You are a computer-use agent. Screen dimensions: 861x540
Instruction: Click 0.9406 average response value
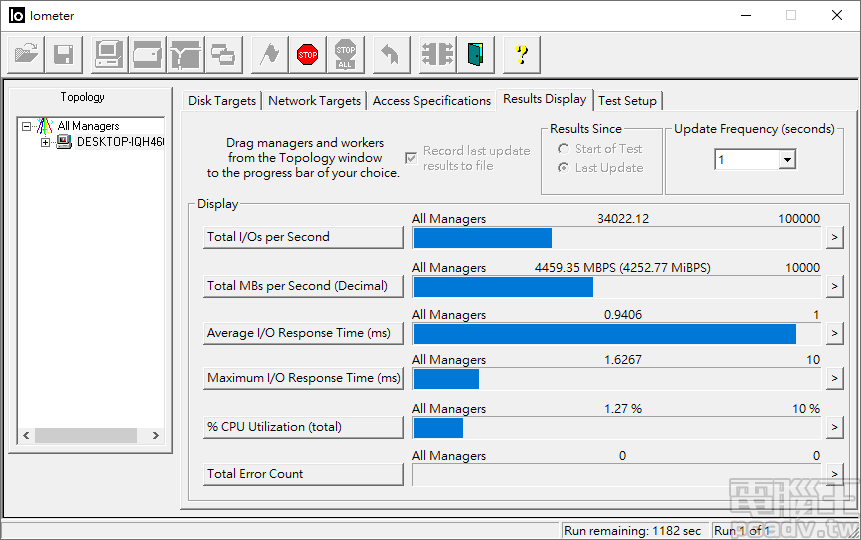(x=623, y=315)
